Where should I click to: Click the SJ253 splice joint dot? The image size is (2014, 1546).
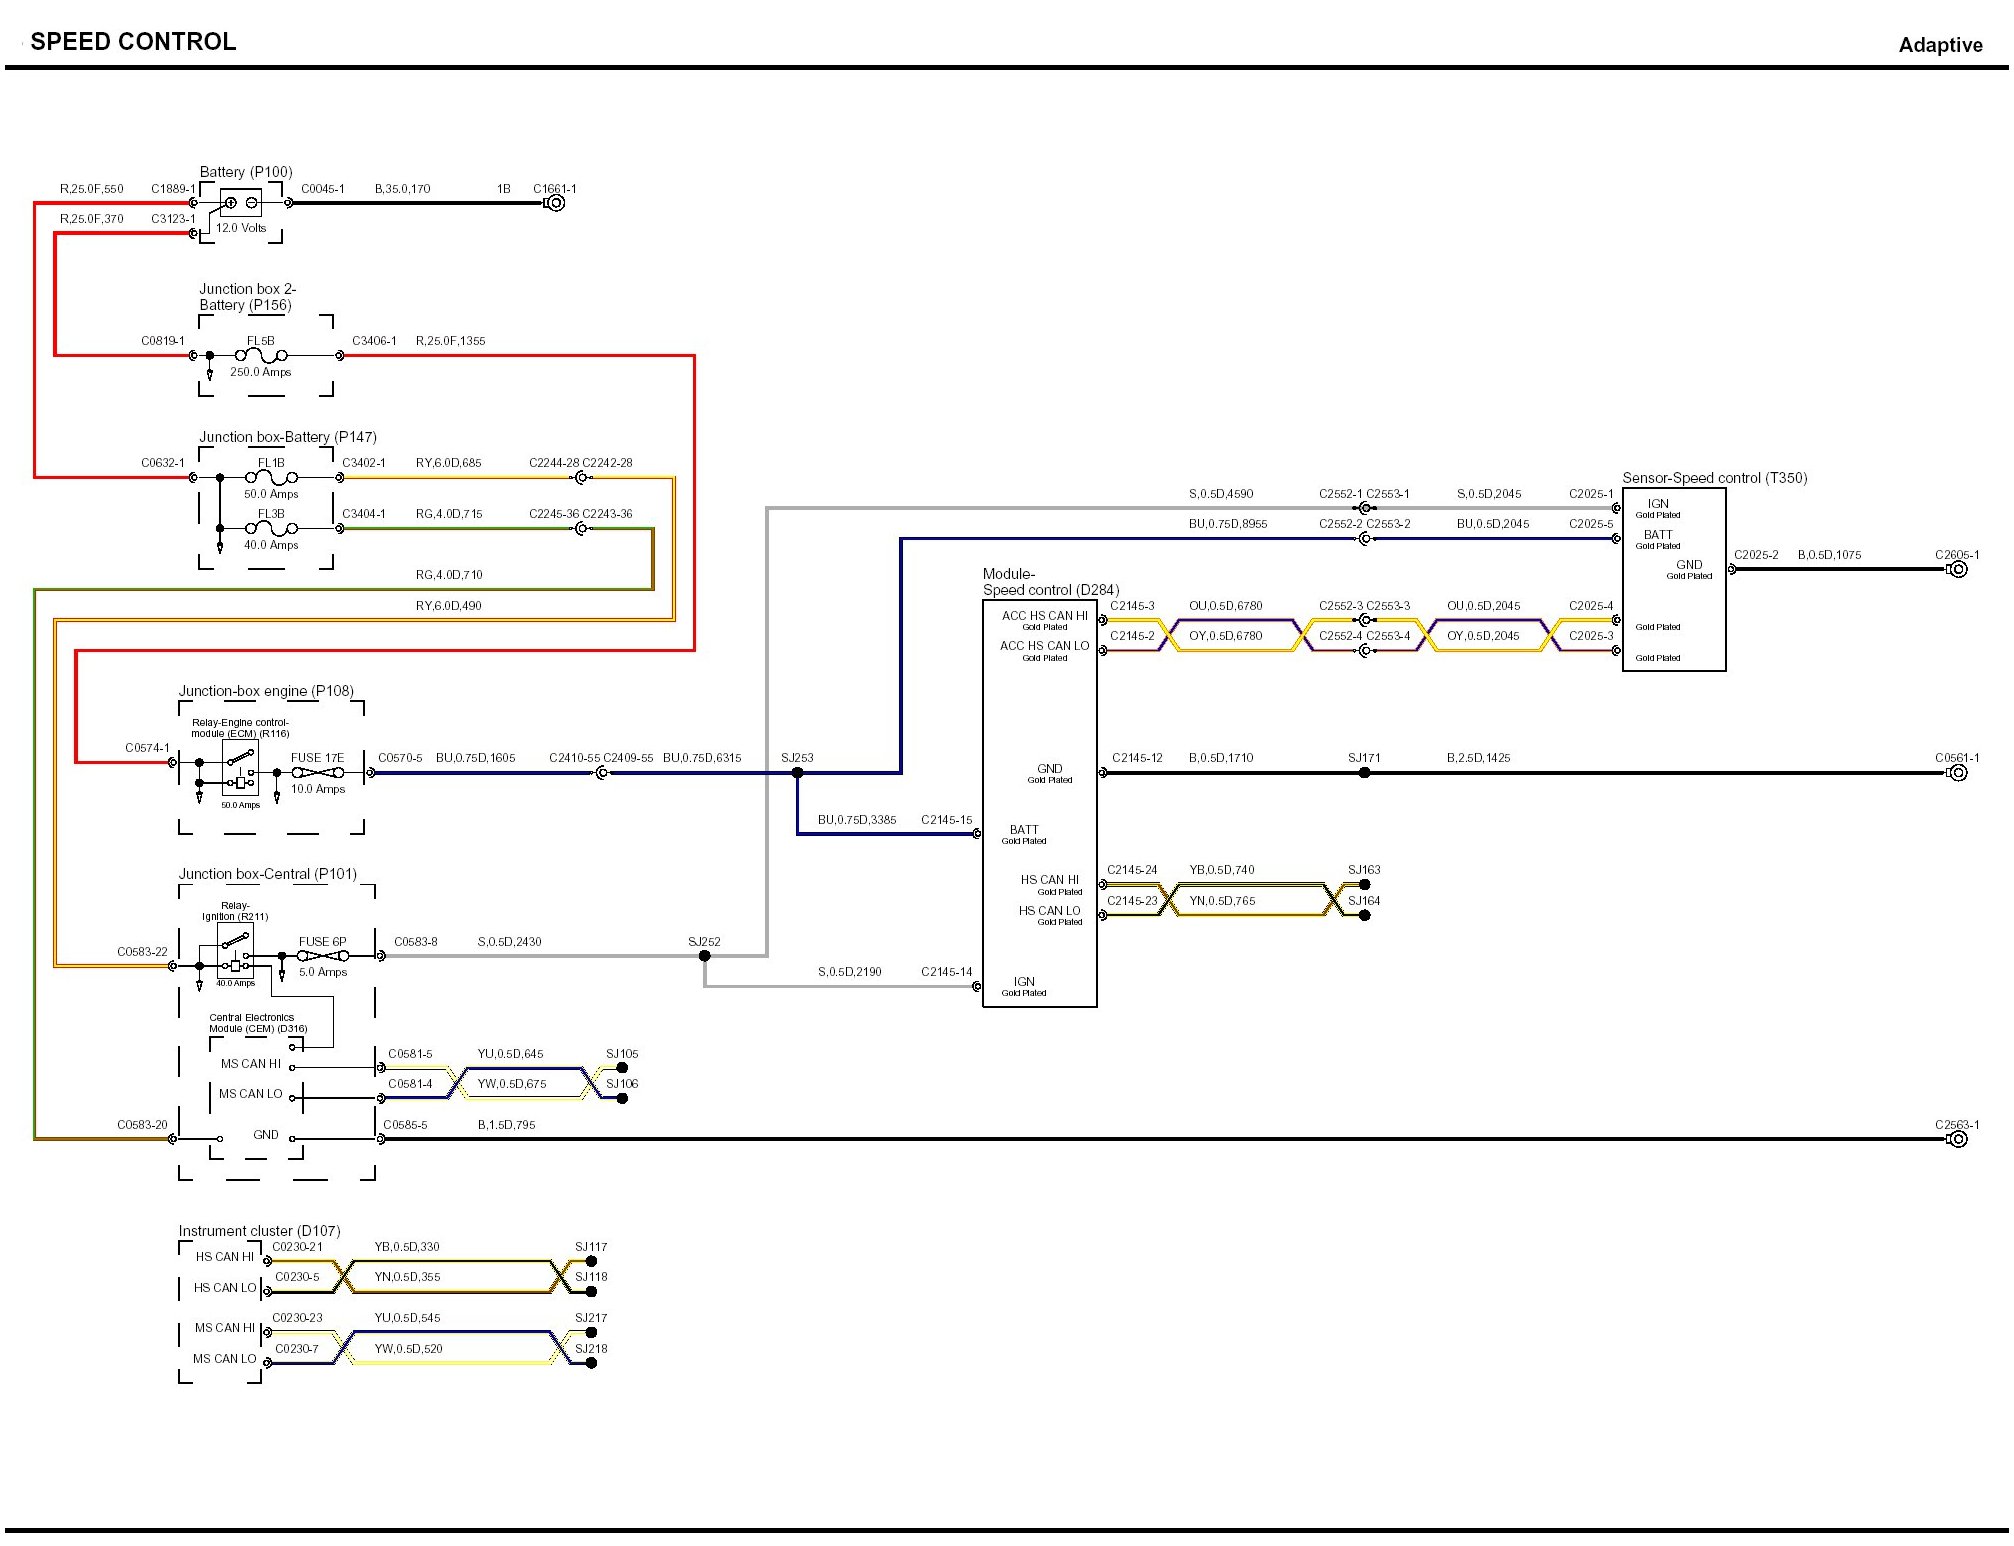tap(797, 773)
